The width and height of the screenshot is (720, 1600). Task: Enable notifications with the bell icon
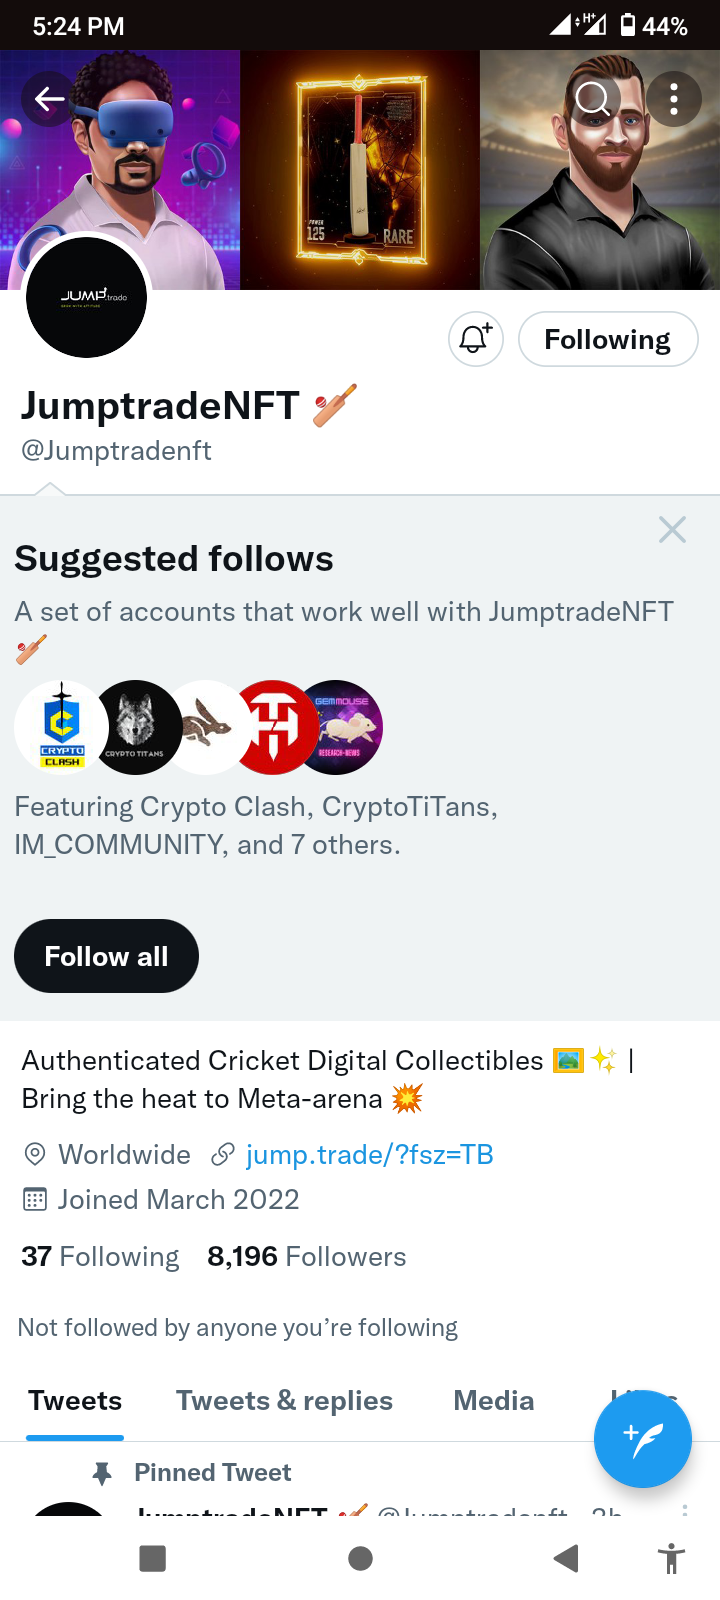(x=475, y=339)
